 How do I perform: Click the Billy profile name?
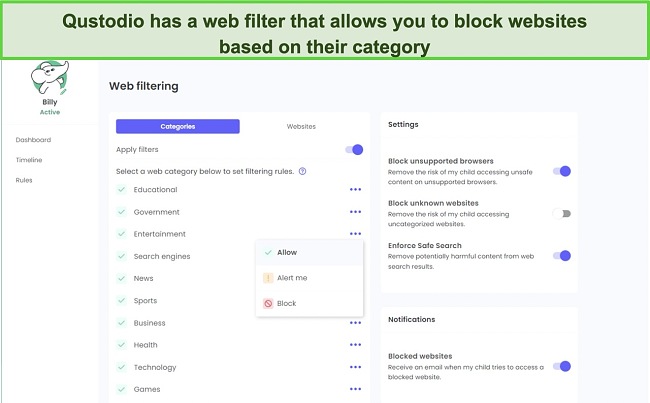tap(50, 102)
